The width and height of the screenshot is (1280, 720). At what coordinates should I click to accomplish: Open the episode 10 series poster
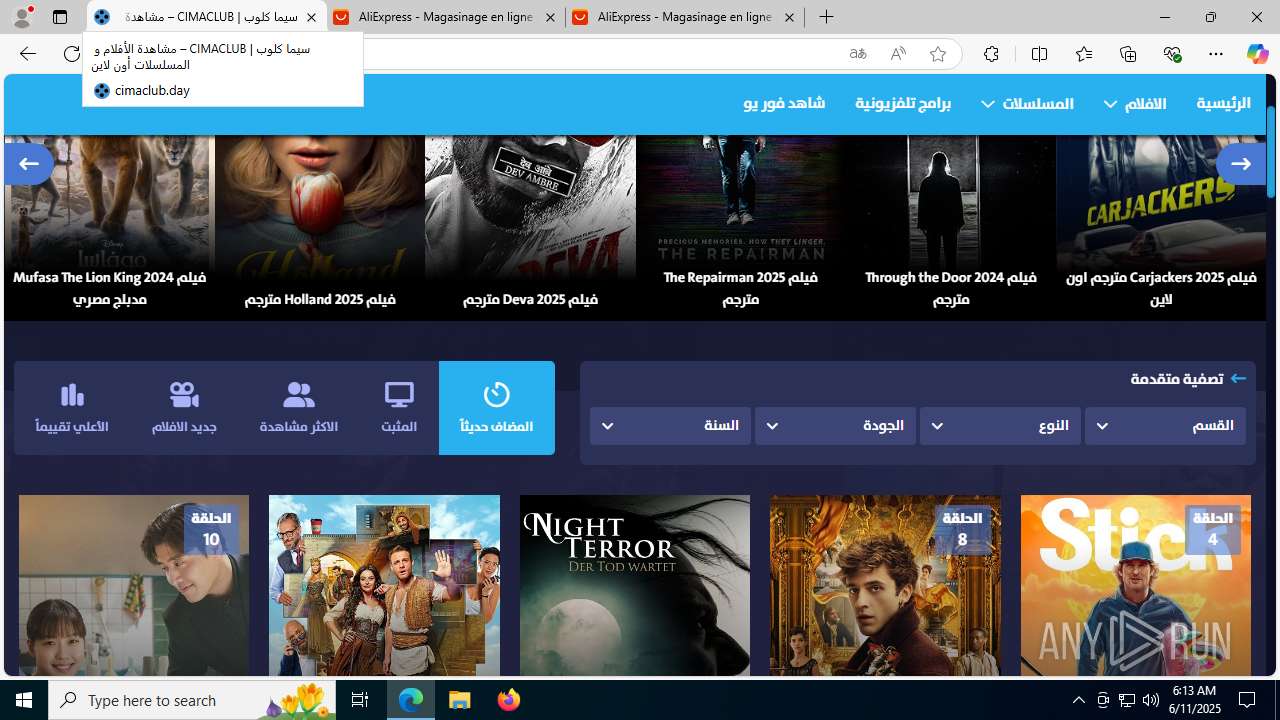click(x=134, y=585)
